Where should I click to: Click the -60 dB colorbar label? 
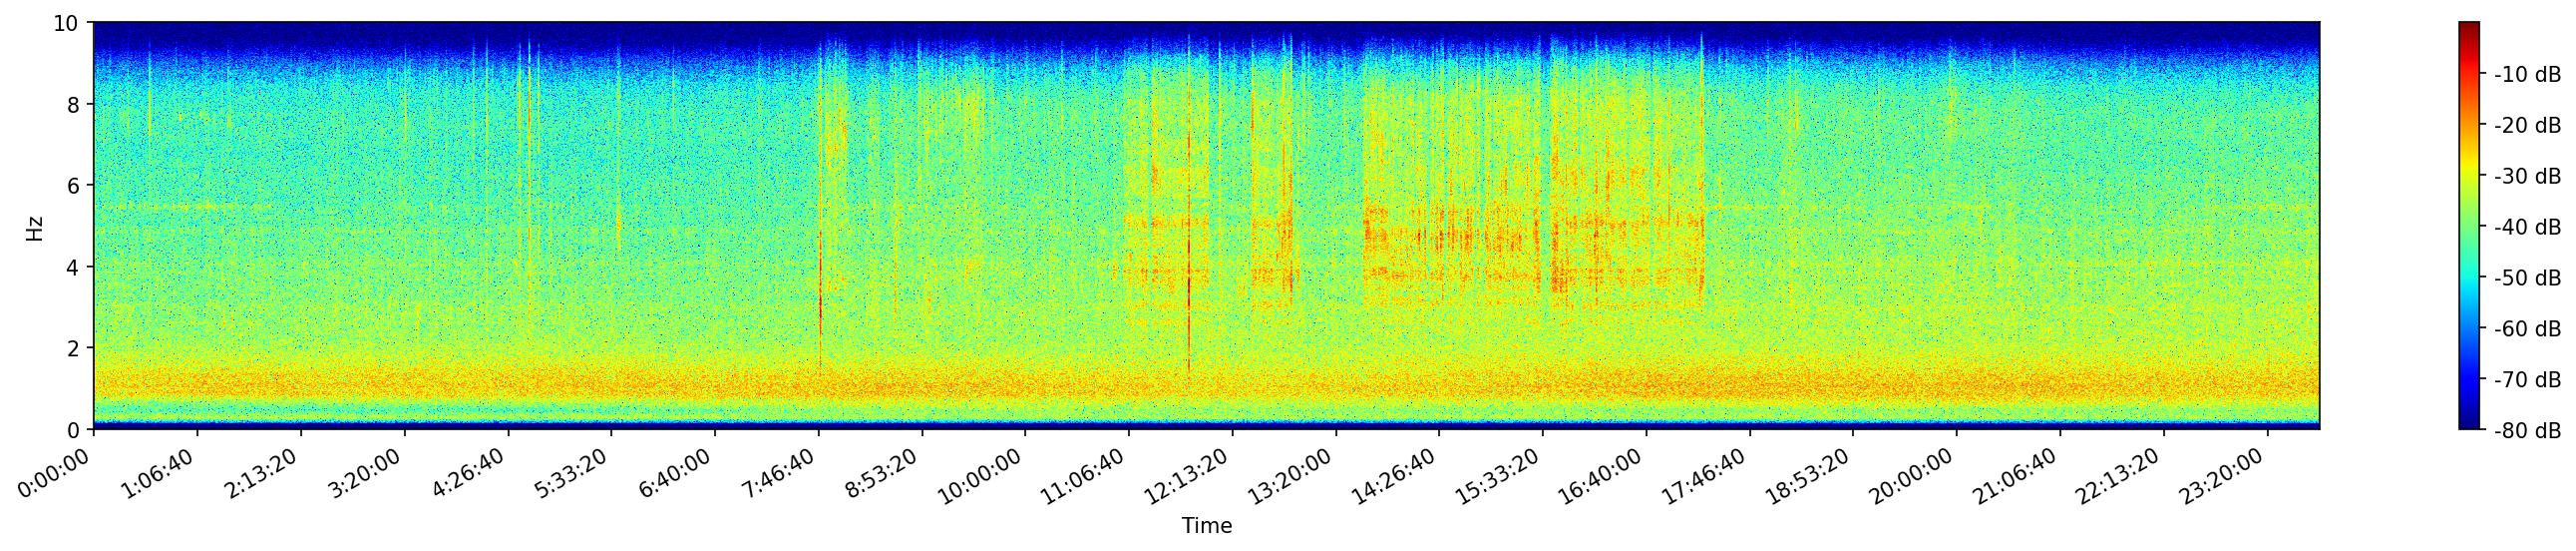click(x=2527, y=329)
